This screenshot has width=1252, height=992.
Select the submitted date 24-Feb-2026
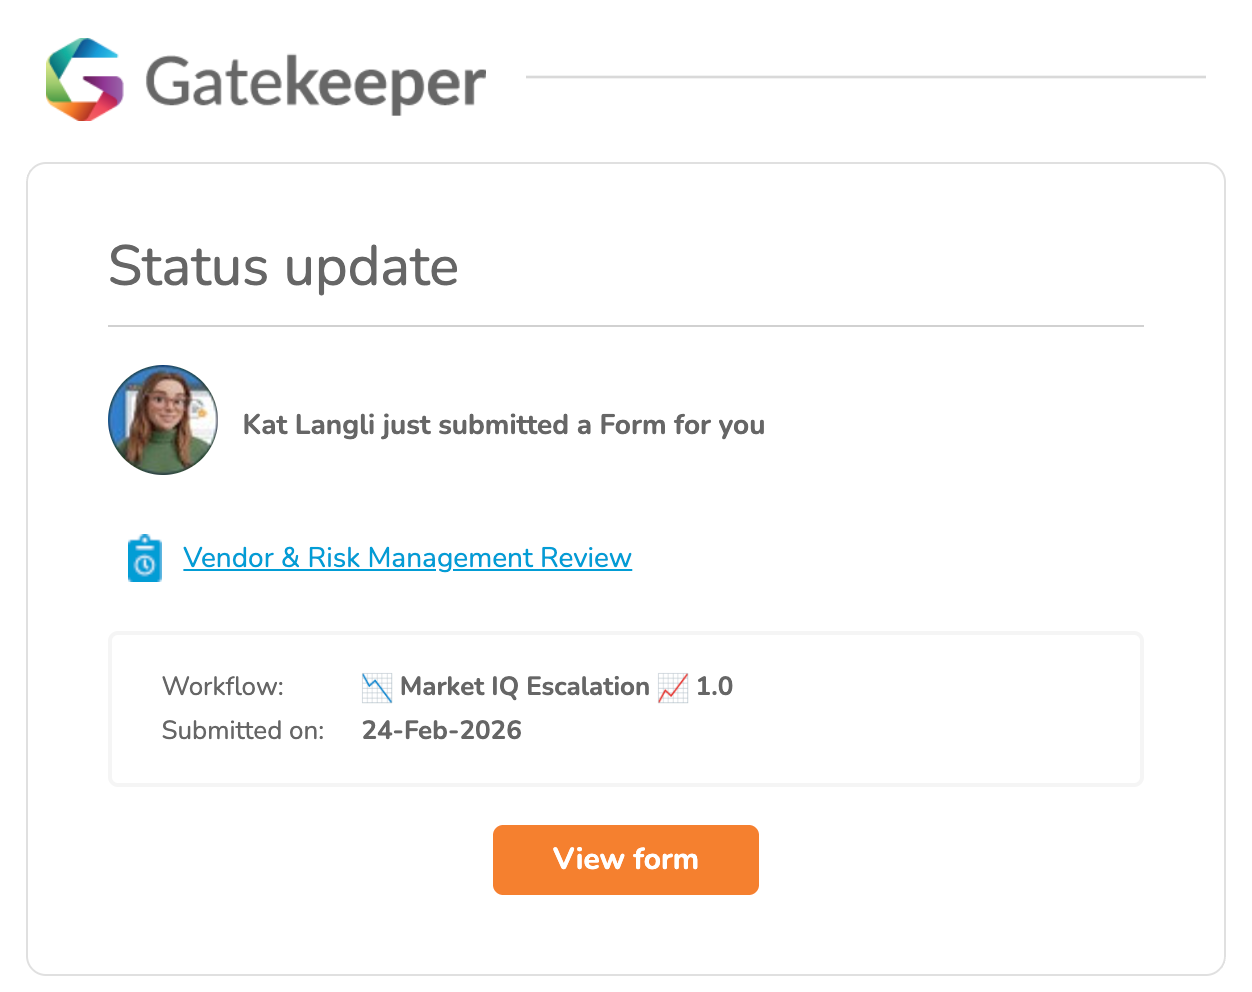pos(442,730)
